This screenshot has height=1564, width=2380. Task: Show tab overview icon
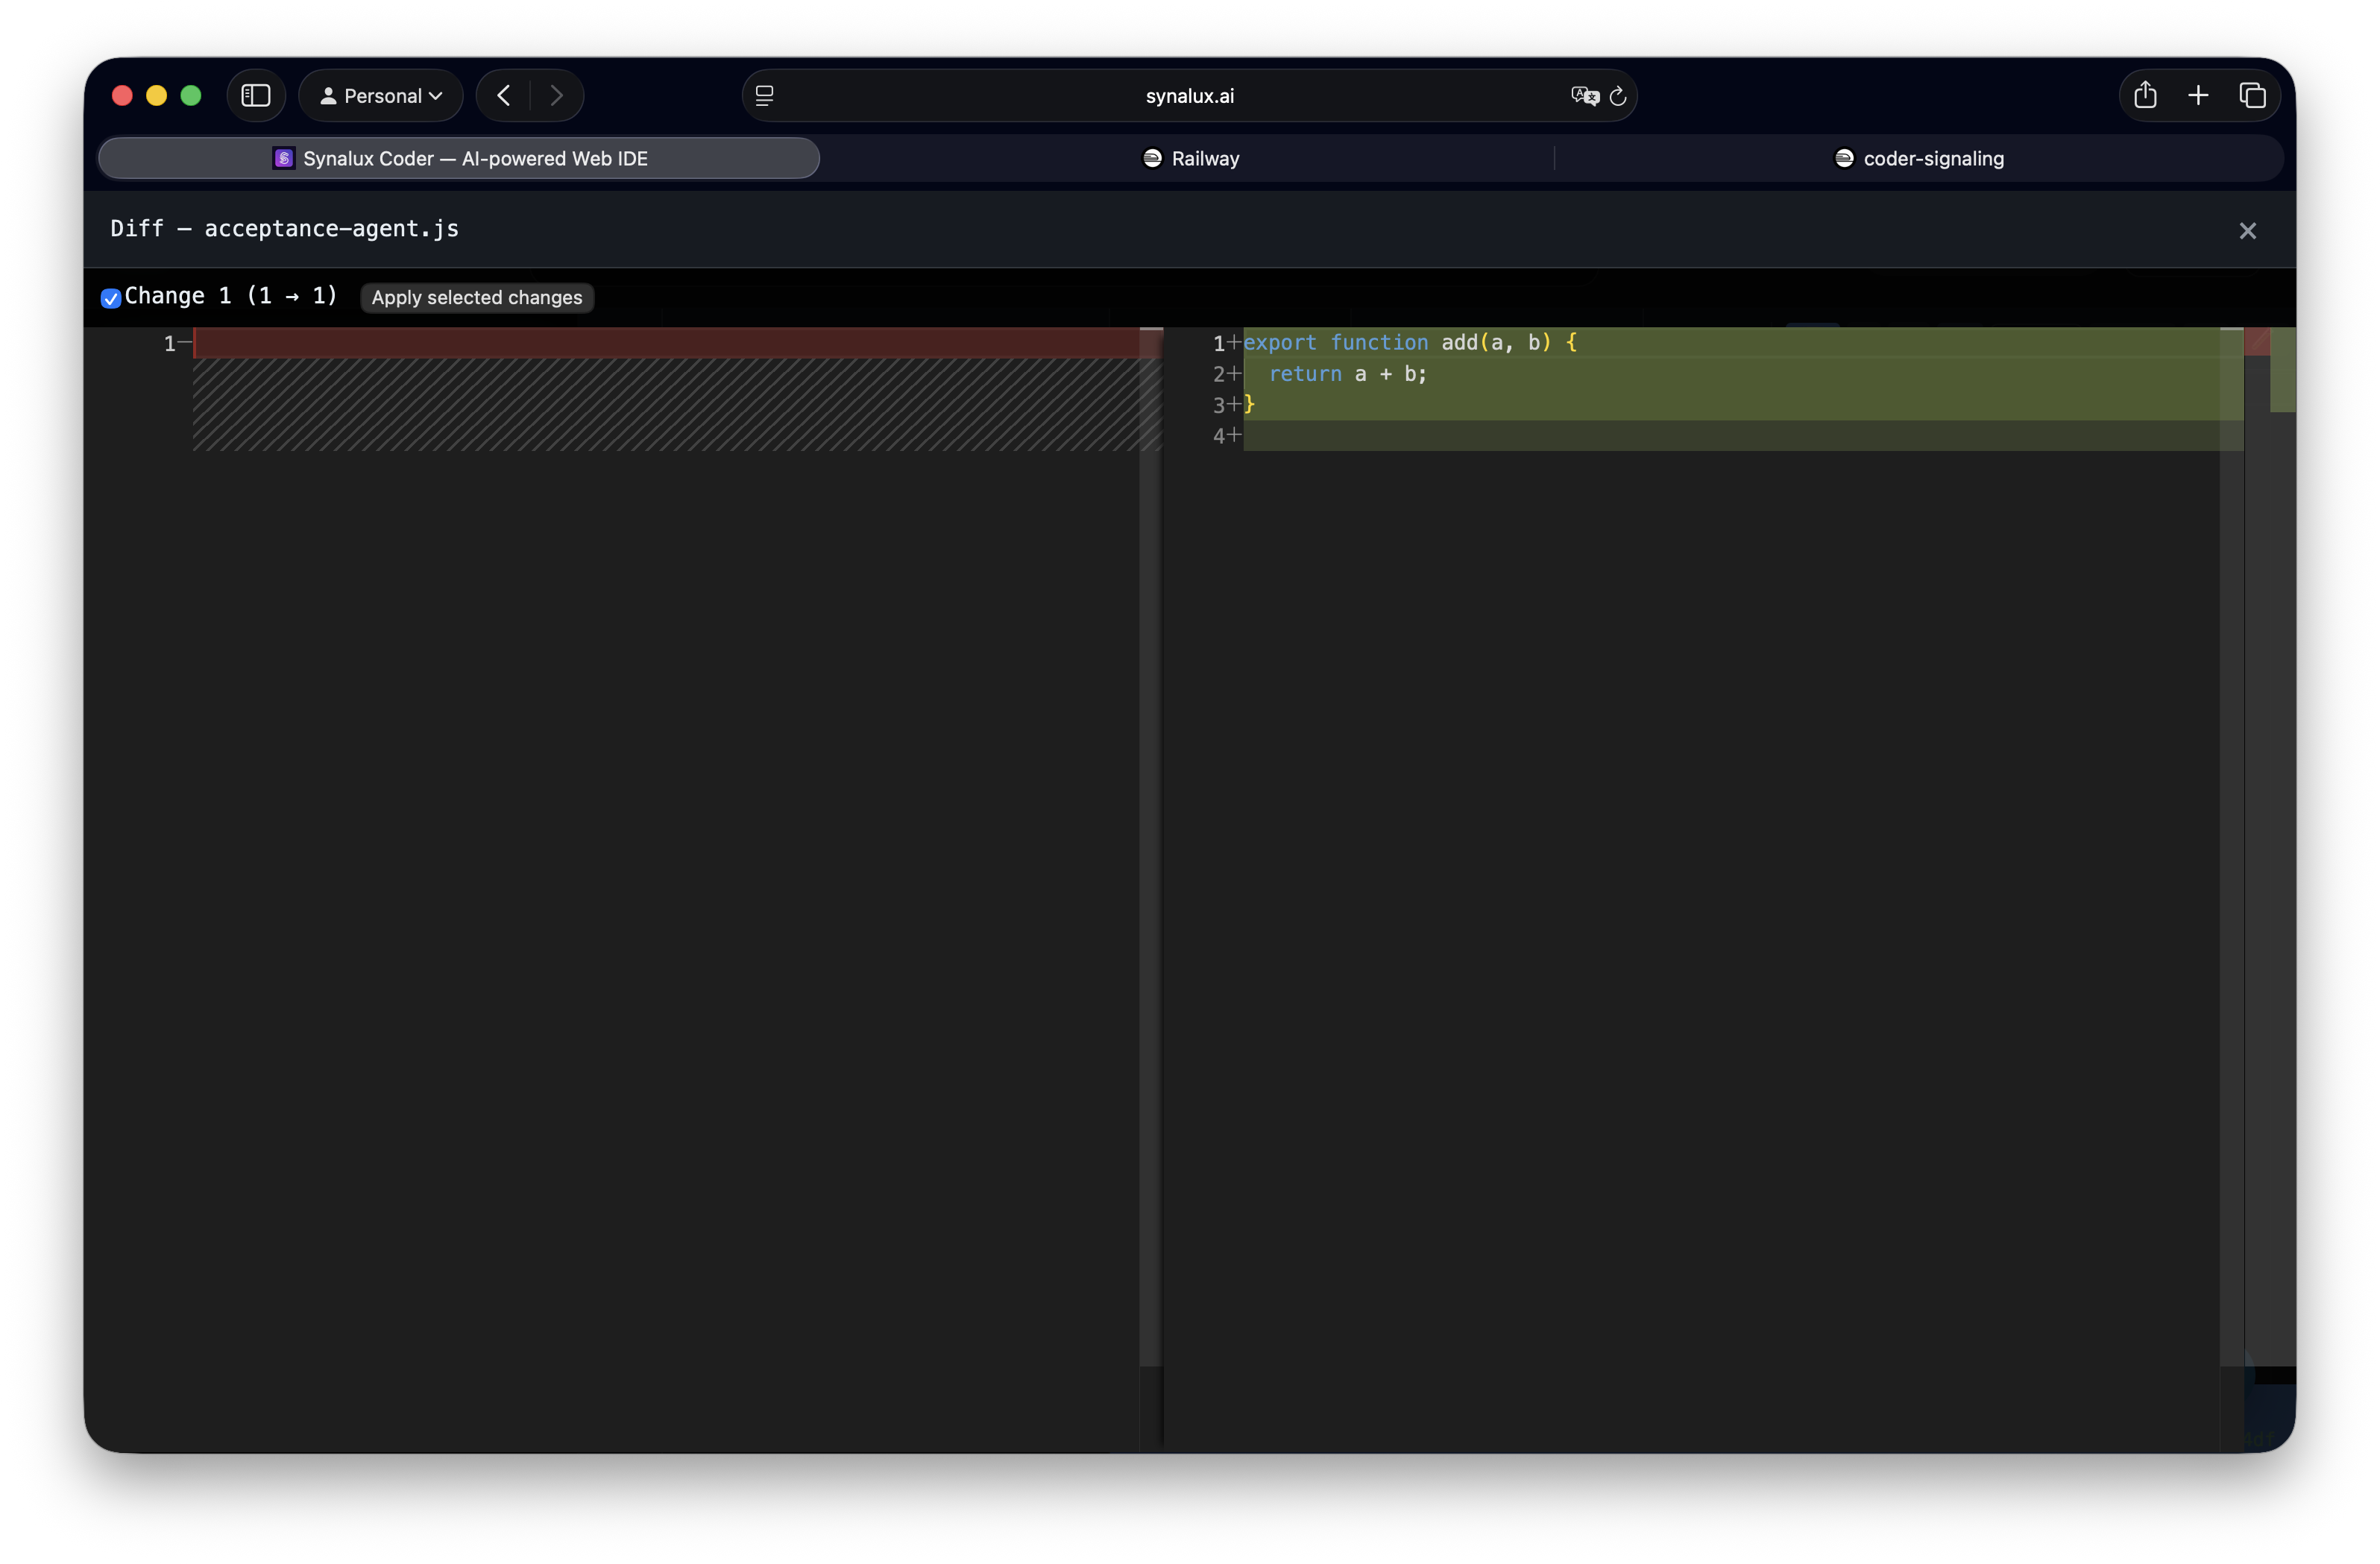(2252, 96)
